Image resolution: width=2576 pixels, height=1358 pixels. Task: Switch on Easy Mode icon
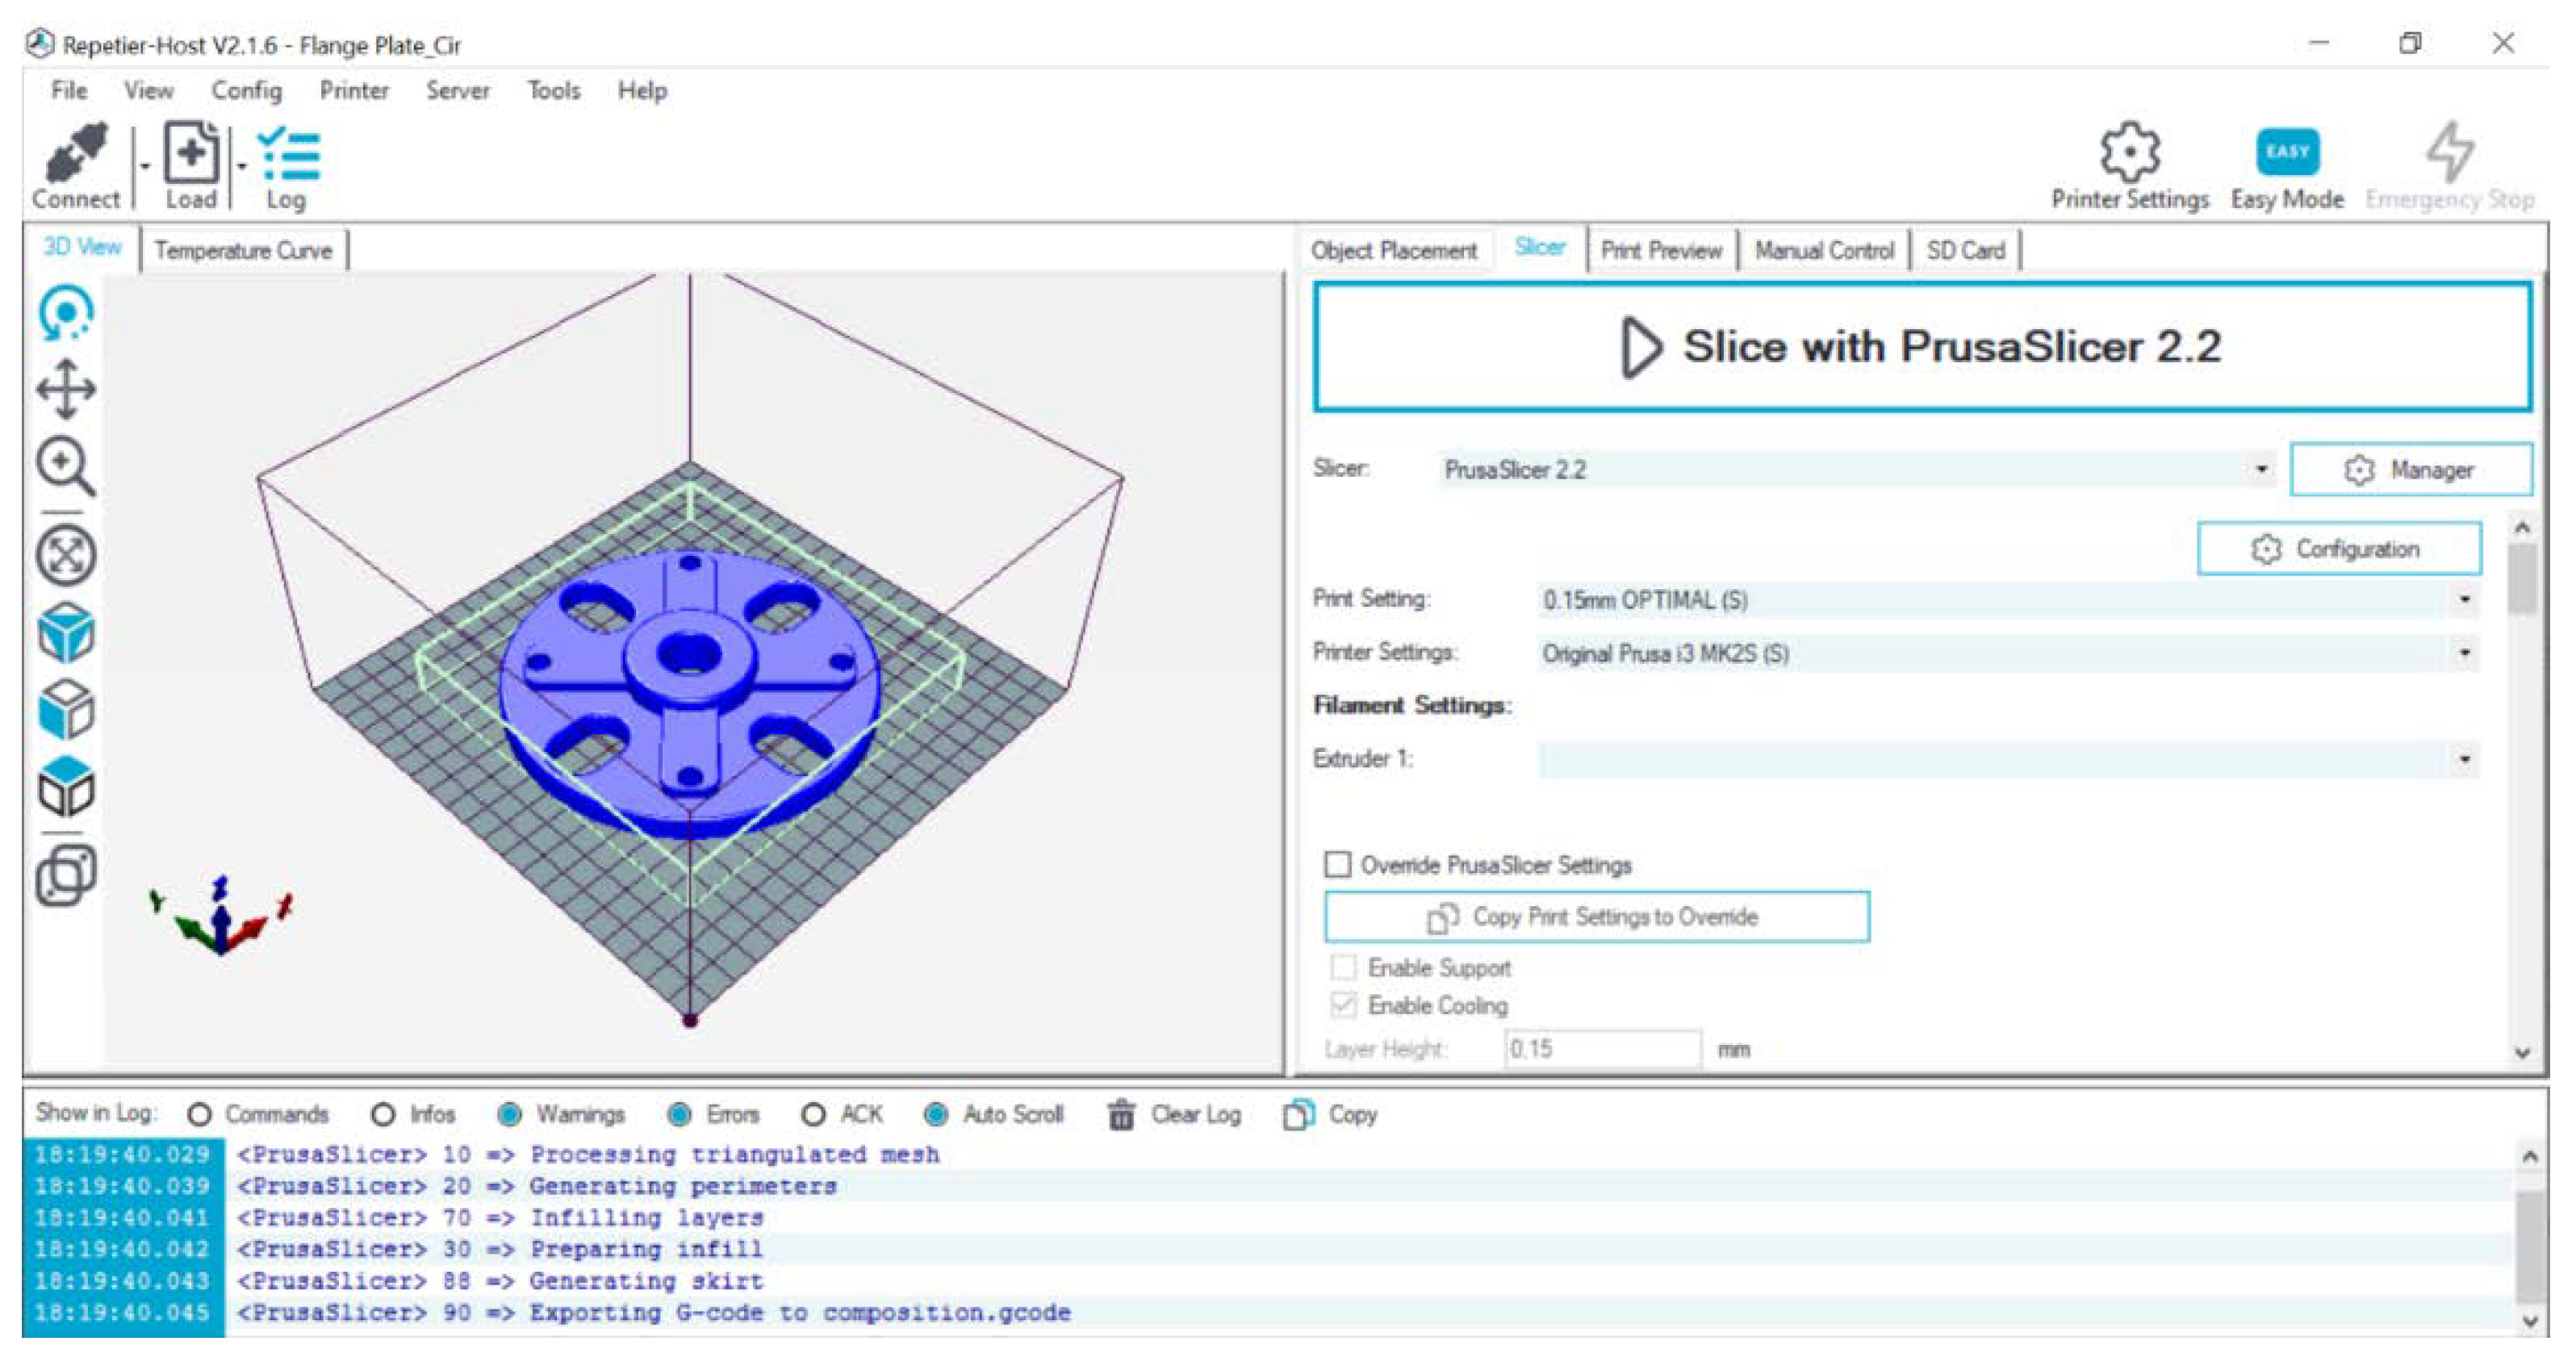point(2286,152)
